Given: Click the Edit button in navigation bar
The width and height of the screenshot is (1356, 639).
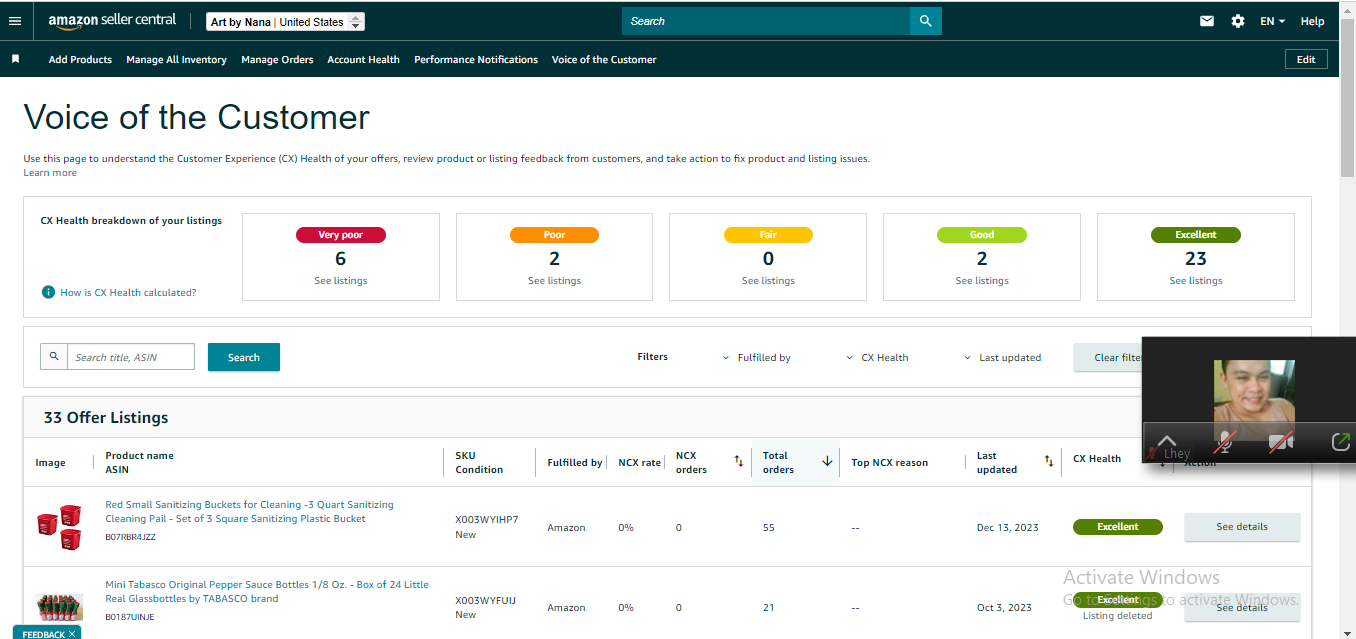Looking at the screenshot, I should (1306, 59).
